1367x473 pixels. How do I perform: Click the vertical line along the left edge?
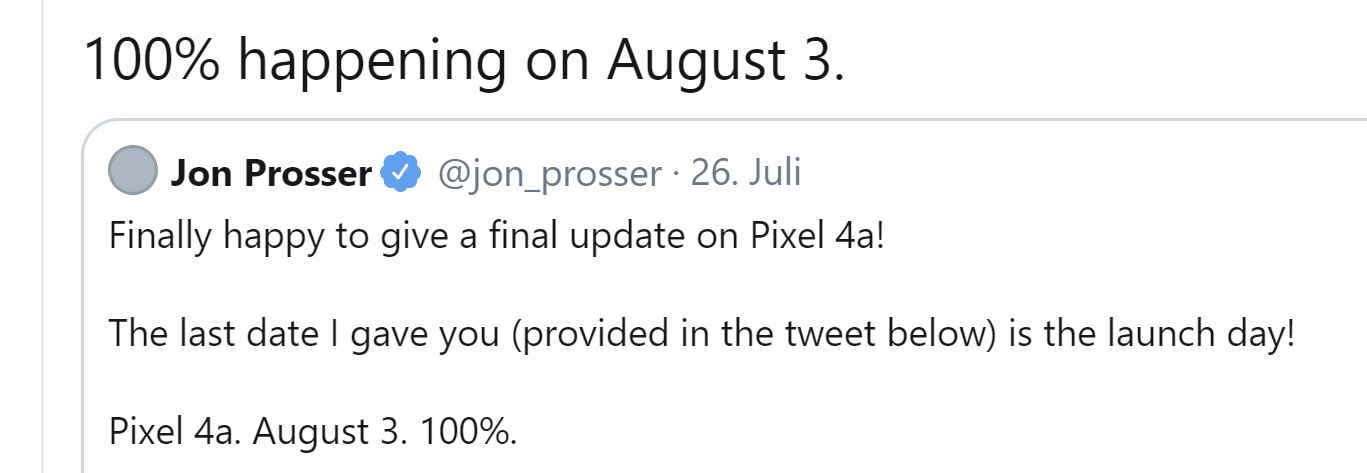point(44,236)
